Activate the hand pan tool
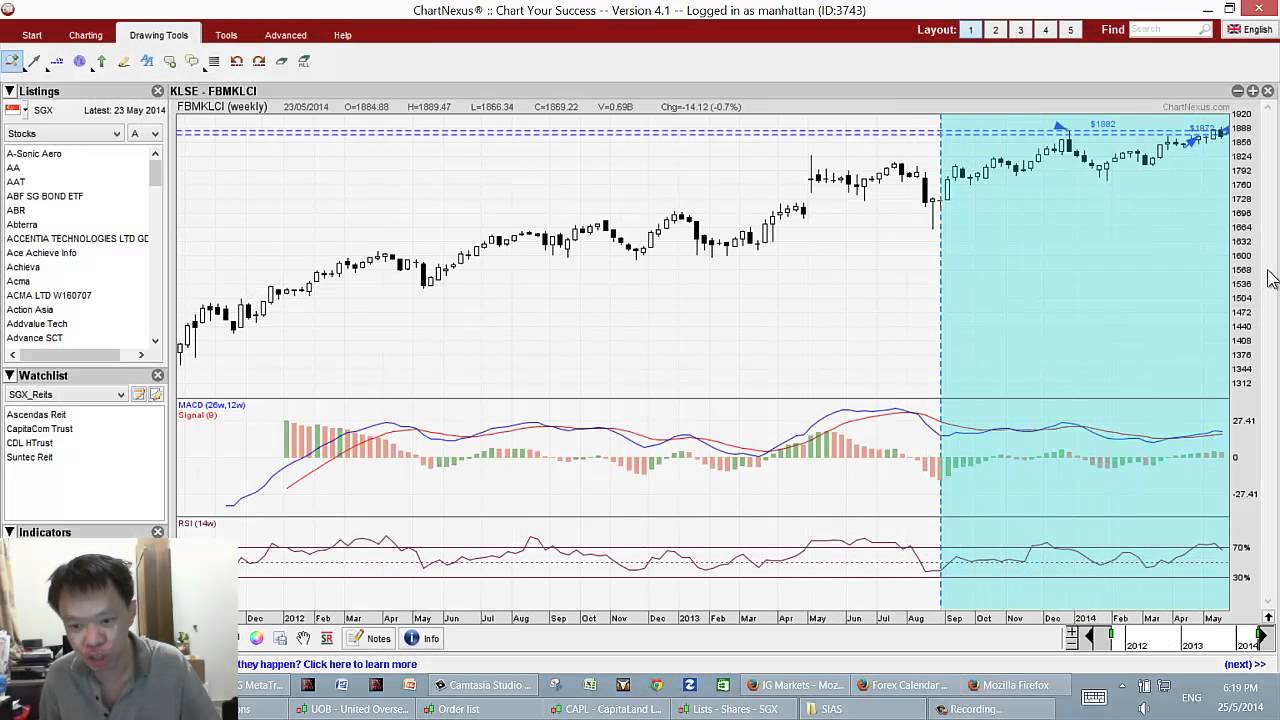This screenshot has width=1280, height=720. tap(303, 638)
